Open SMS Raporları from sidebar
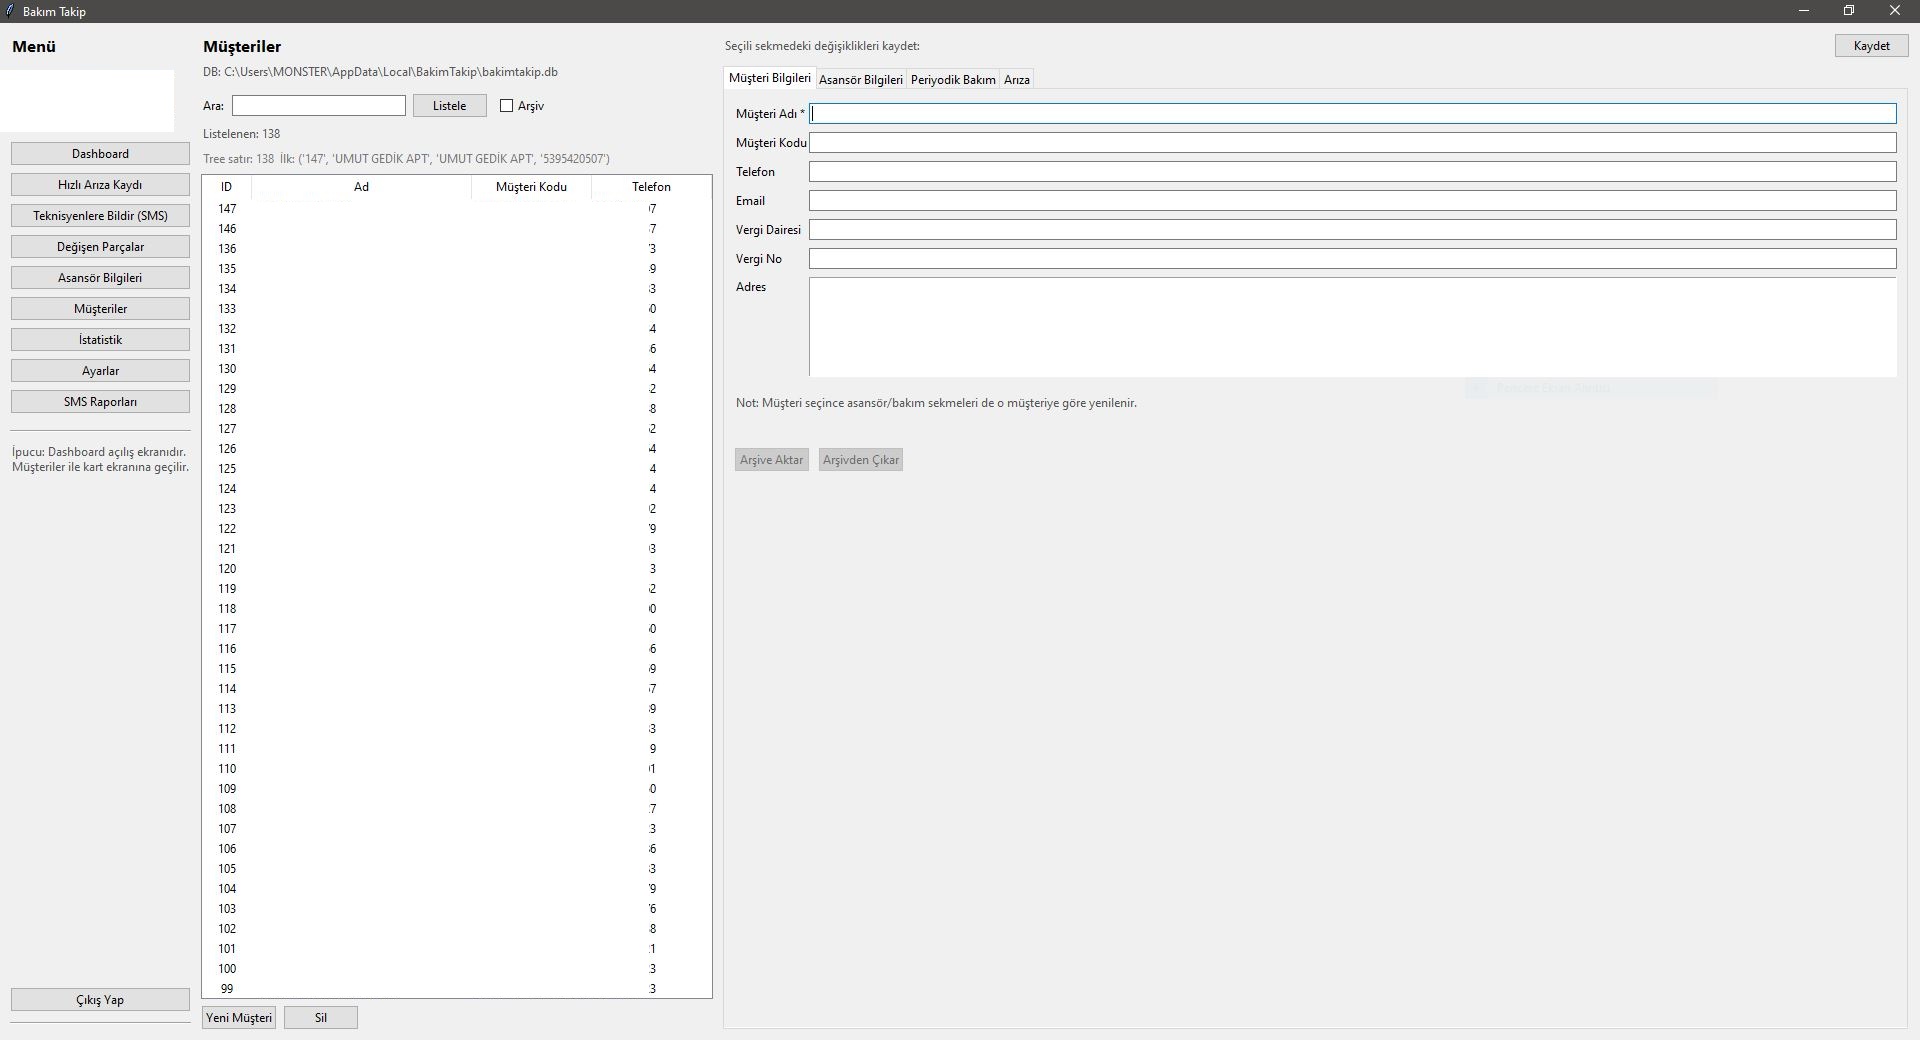The width and height of the screenshot is (1920, 1040). 100,402
